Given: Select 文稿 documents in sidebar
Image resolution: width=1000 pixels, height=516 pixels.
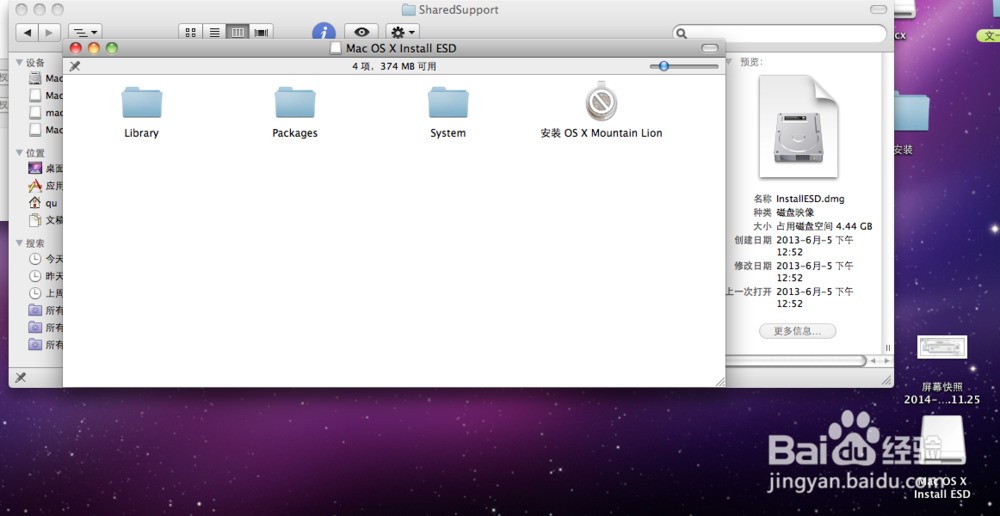Looking at the screenshot, I should [45, 220].
